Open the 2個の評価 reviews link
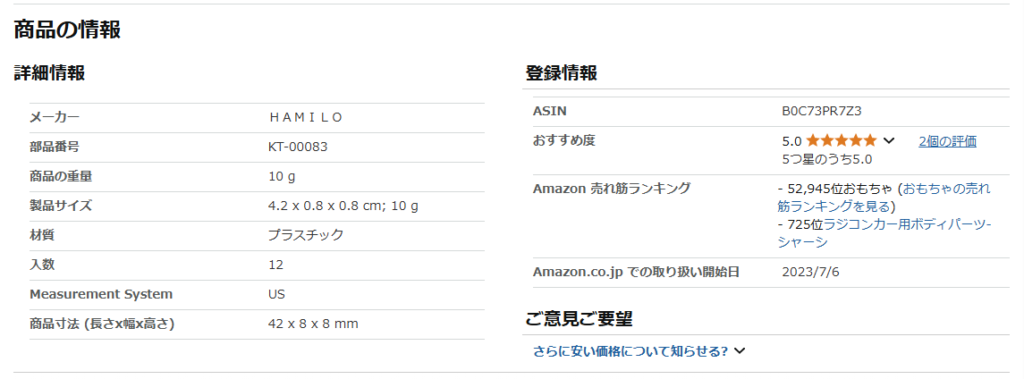The height and width of the screenshot is (379, 1024). point(948,141)
